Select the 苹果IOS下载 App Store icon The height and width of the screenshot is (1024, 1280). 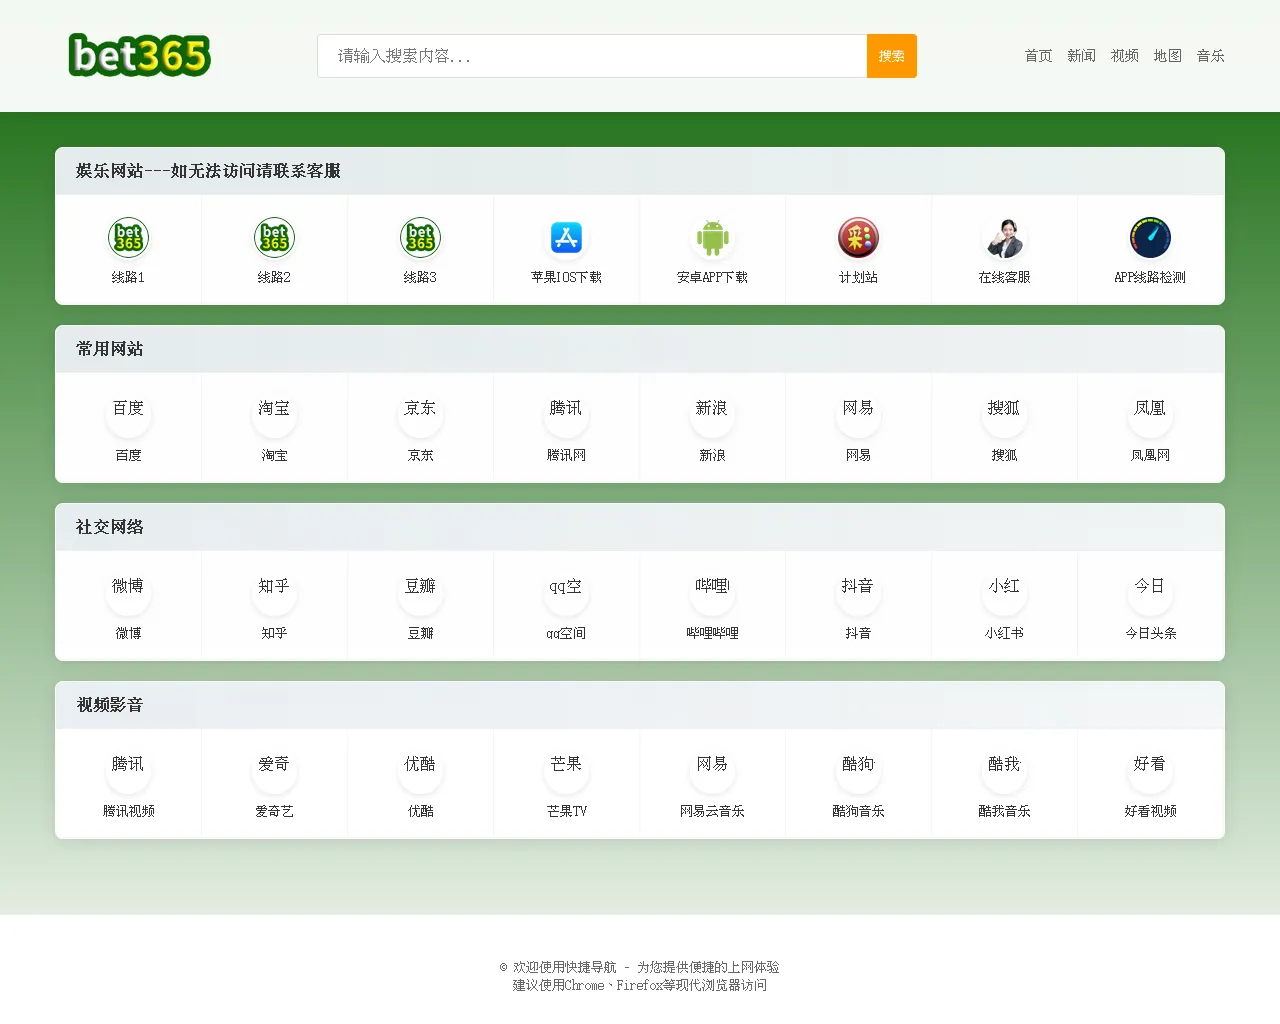(x=566, y=238)
